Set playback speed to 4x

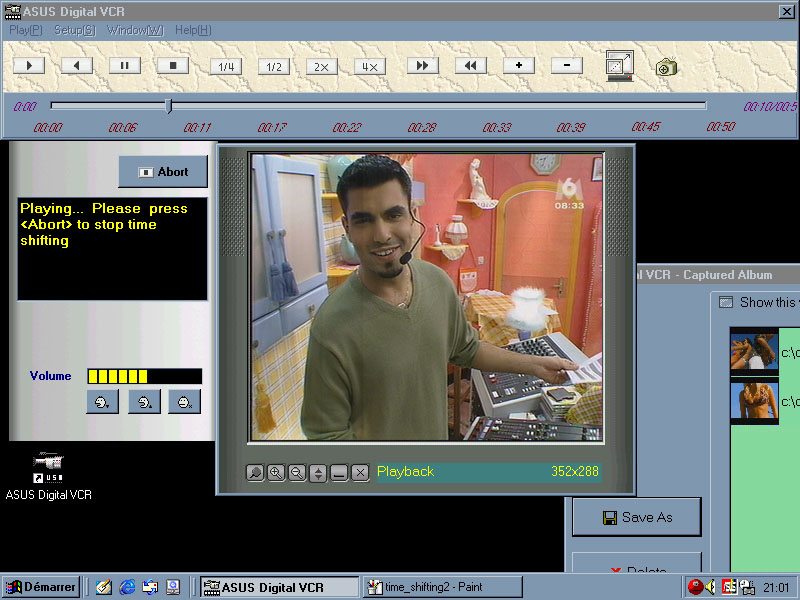click(x=370, y=67)
